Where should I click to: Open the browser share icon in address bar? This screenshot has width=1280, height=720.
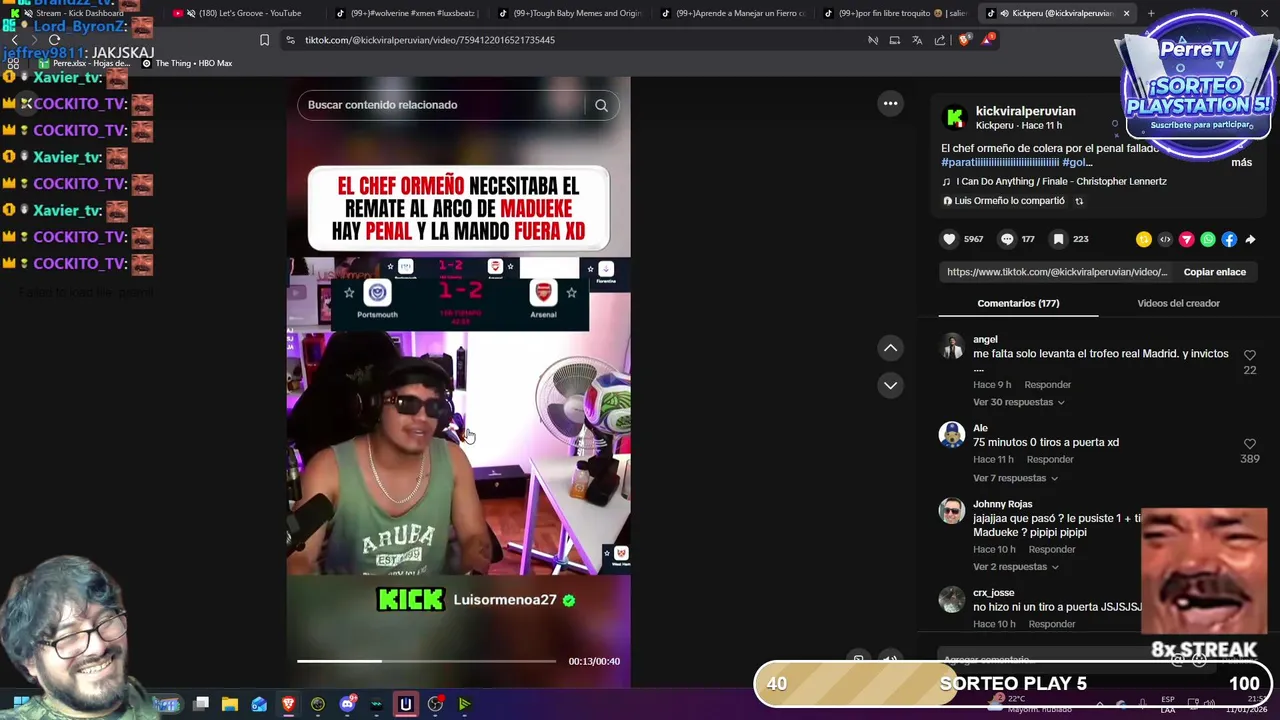939,40
